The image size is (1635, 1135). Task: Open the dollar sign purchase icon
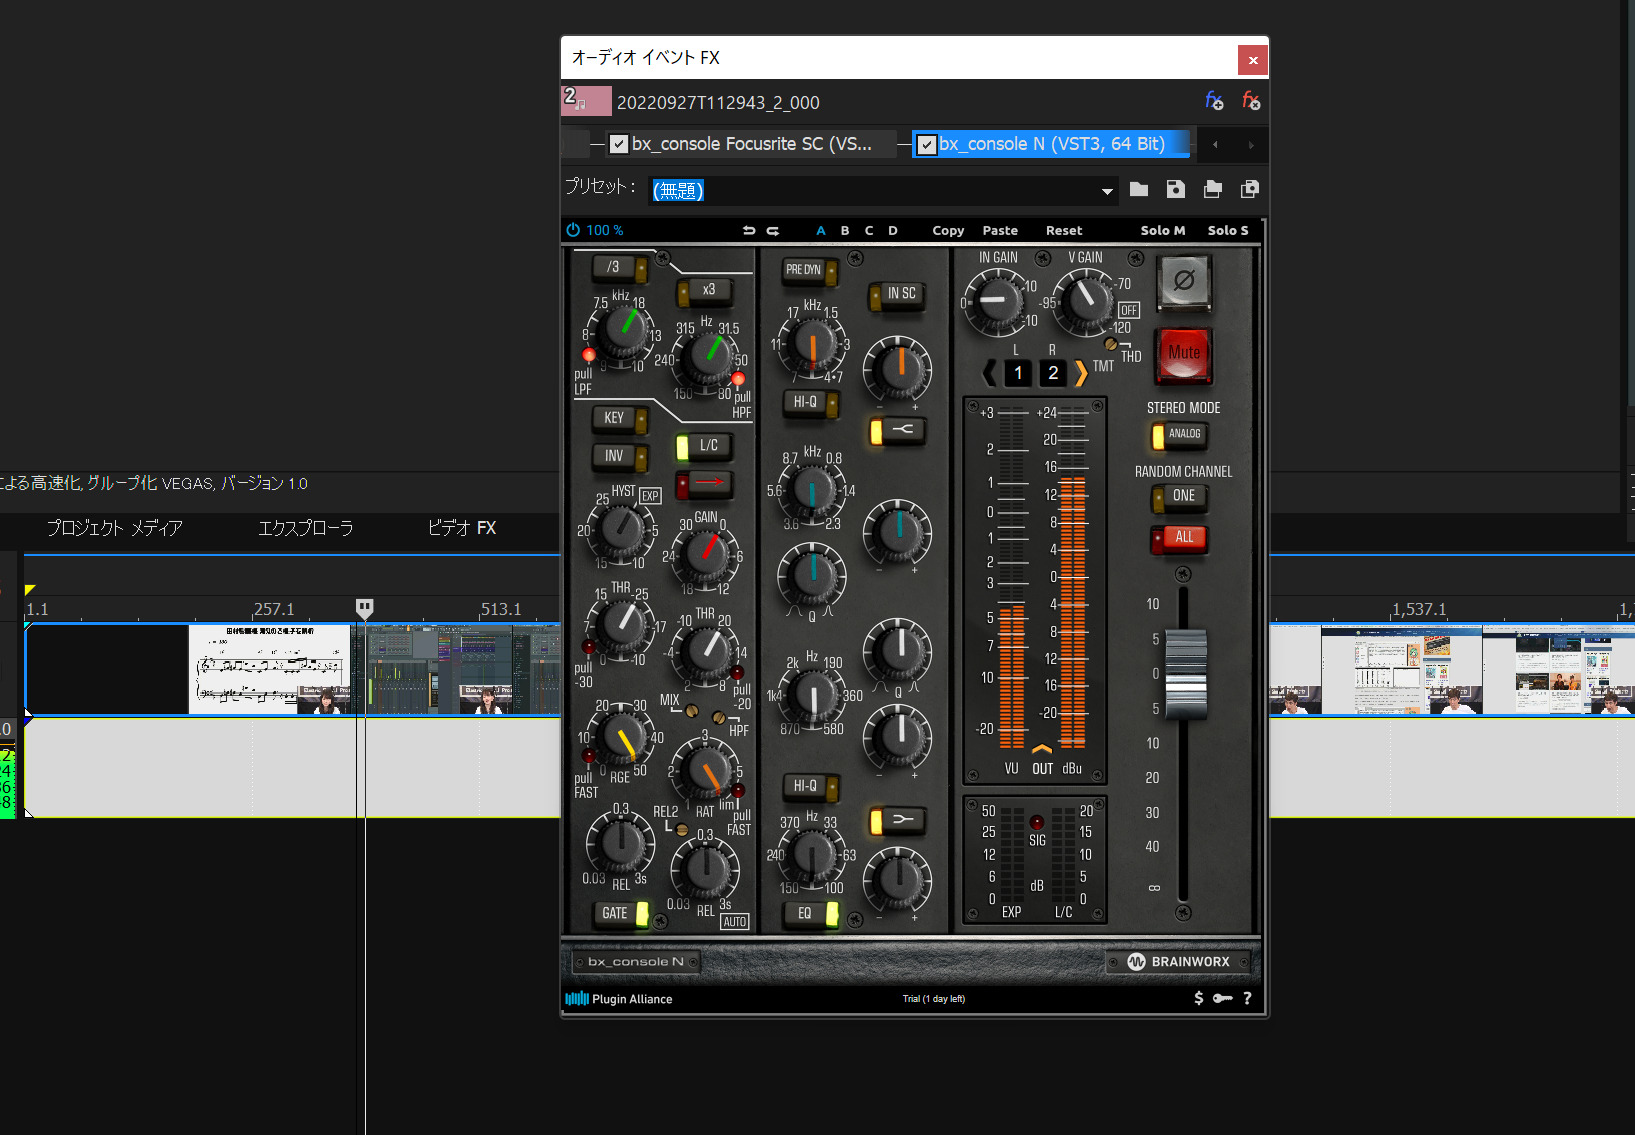(1198, 998)
